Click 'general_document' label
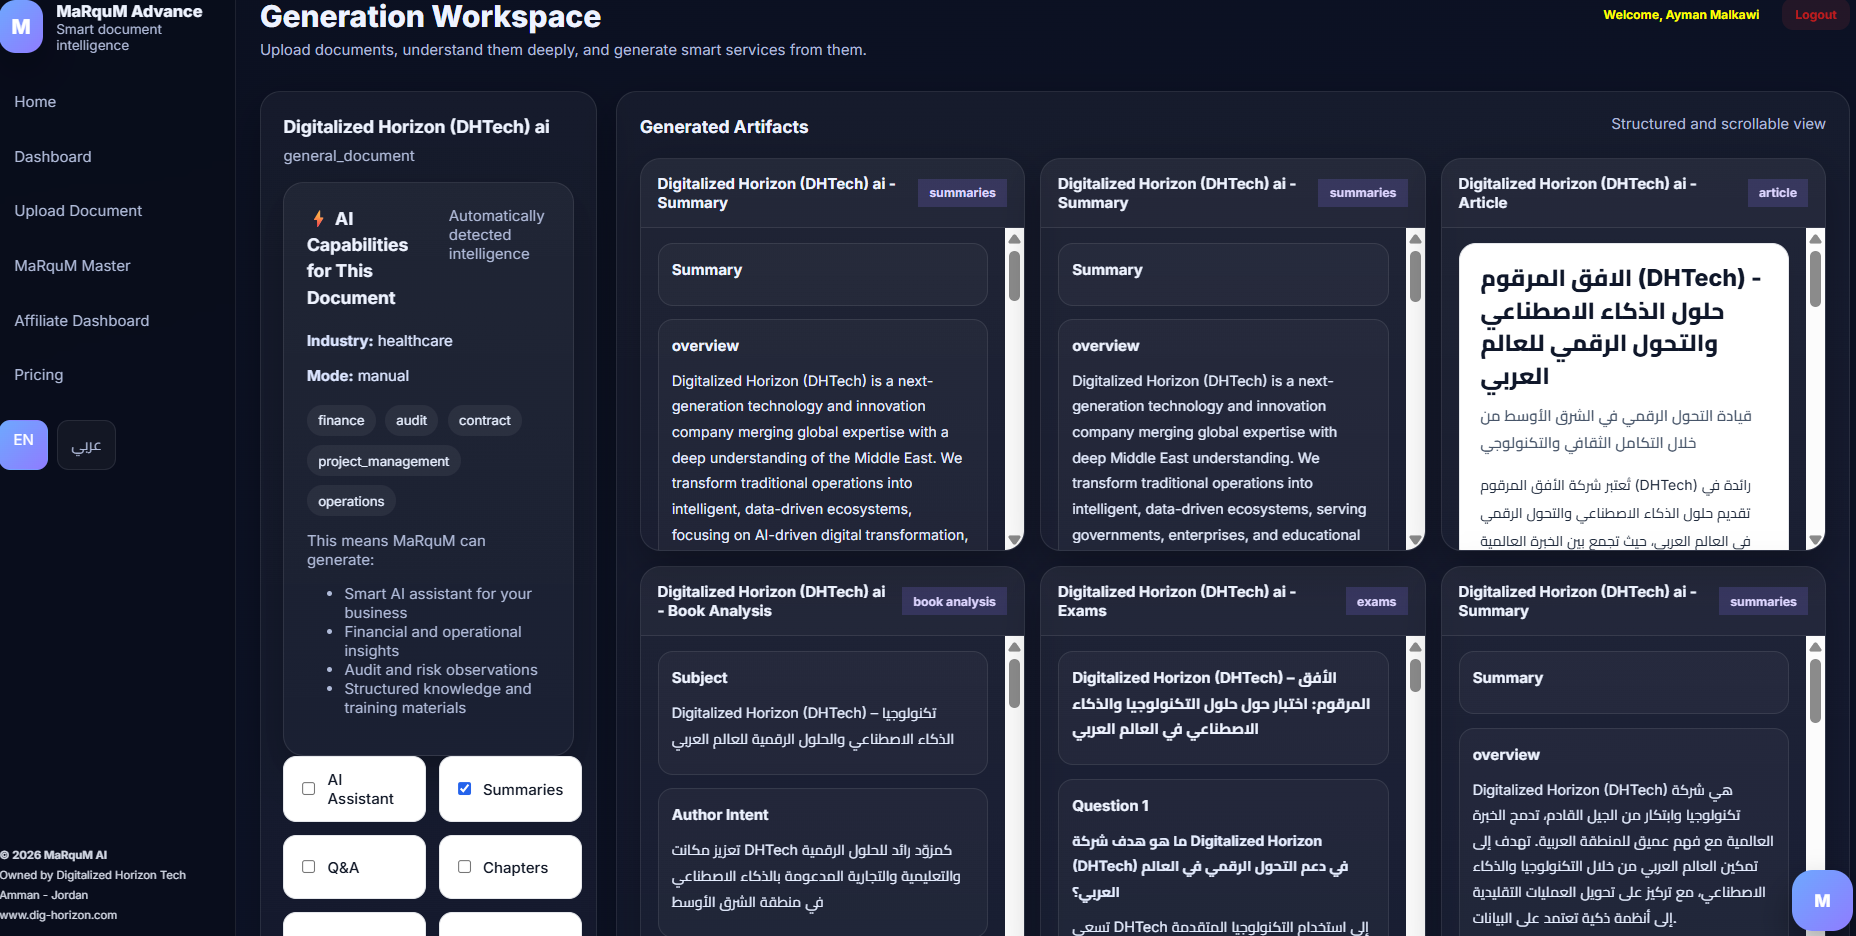This screenshot has width=1856, height=936. 349,156
